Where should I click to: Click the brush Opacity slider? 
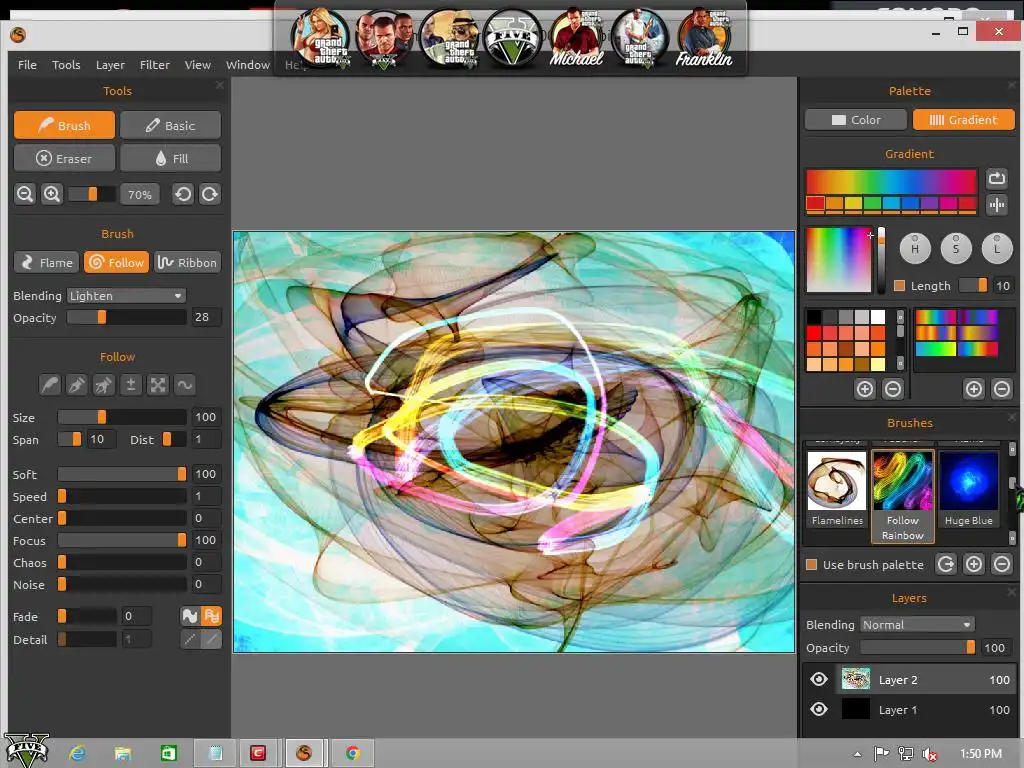pos(126,317)
